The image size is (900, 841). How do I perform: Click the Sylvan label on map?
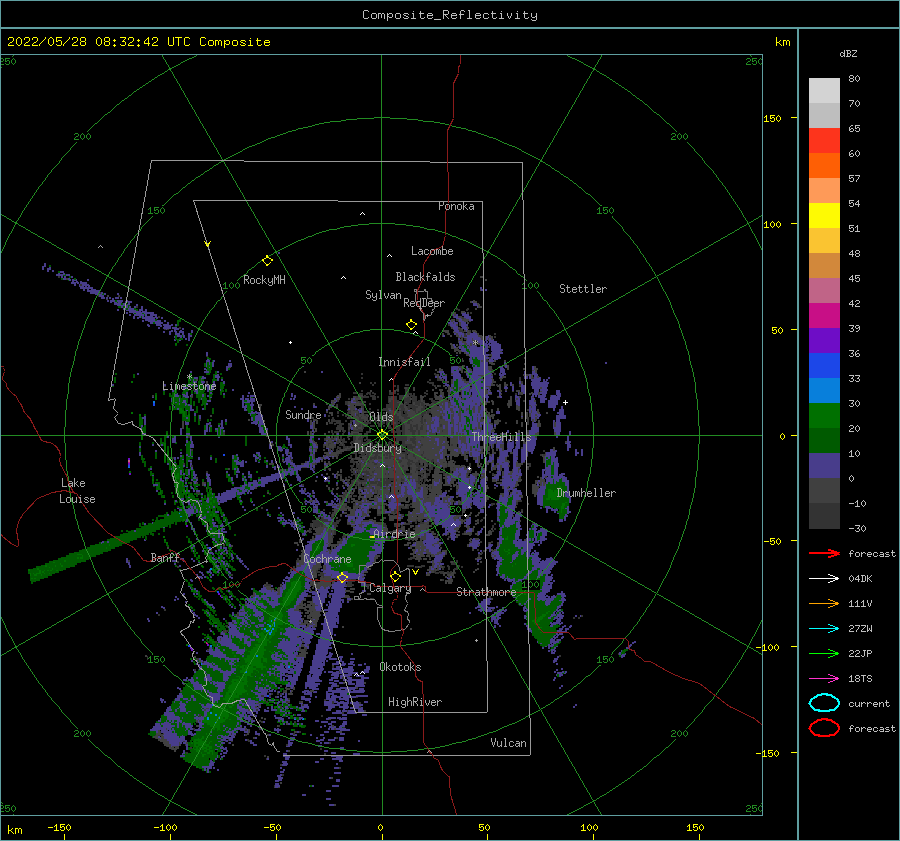(383, 295)
